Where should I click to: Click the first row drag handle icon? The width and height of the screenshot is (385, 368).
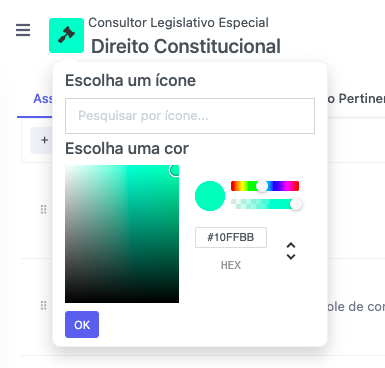click(x=43, y=210)
